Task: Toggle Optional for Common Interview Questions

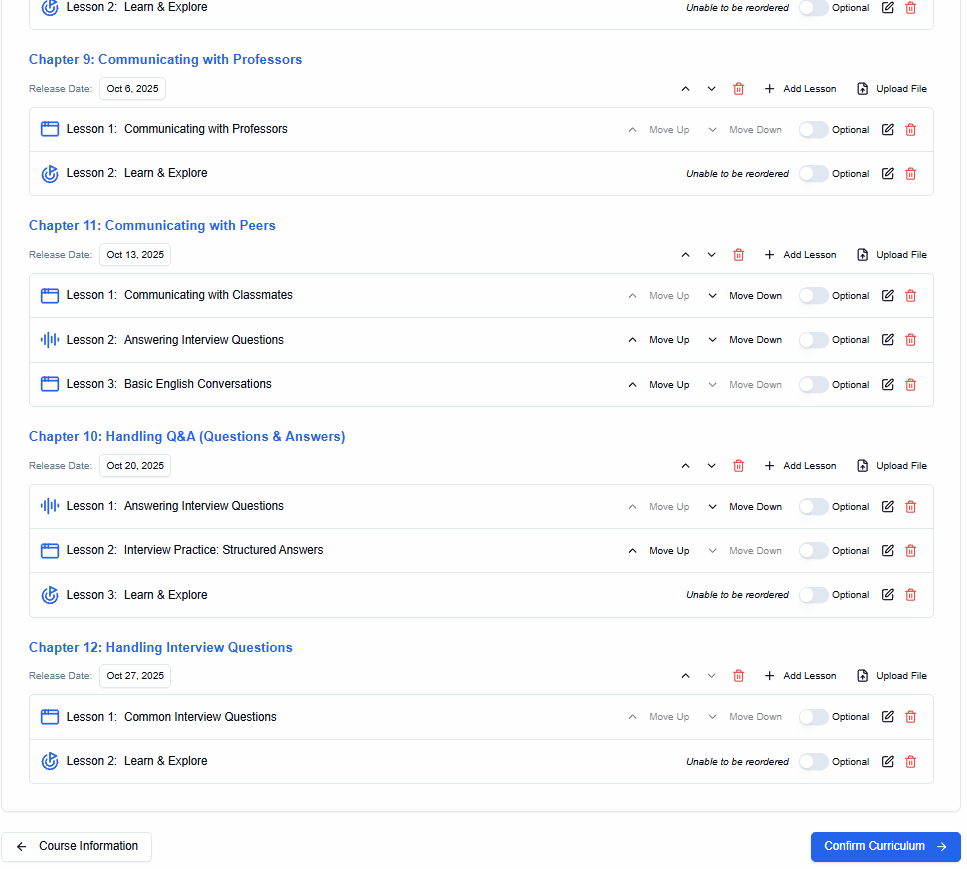Action: pyautogui.click(x=813, y=717)
